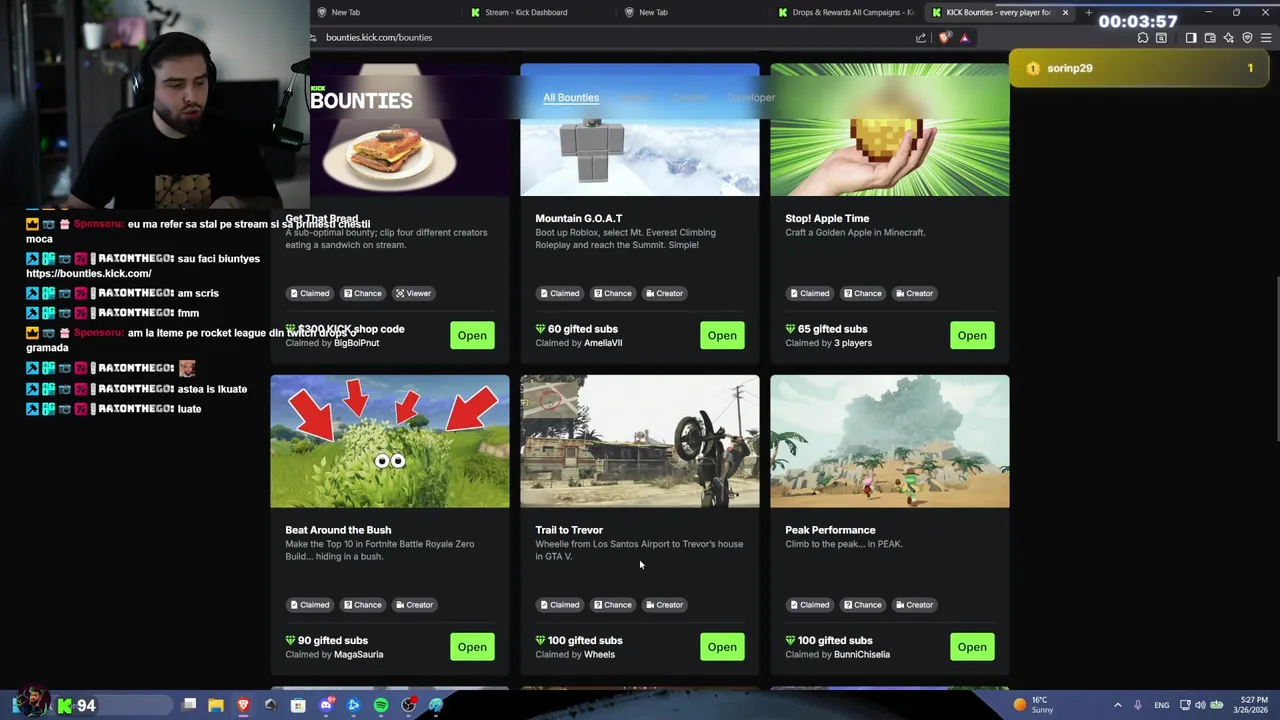Click the microphone icon in system tray
This screenshot has width=1280, height=720.
coord(1138,705)
